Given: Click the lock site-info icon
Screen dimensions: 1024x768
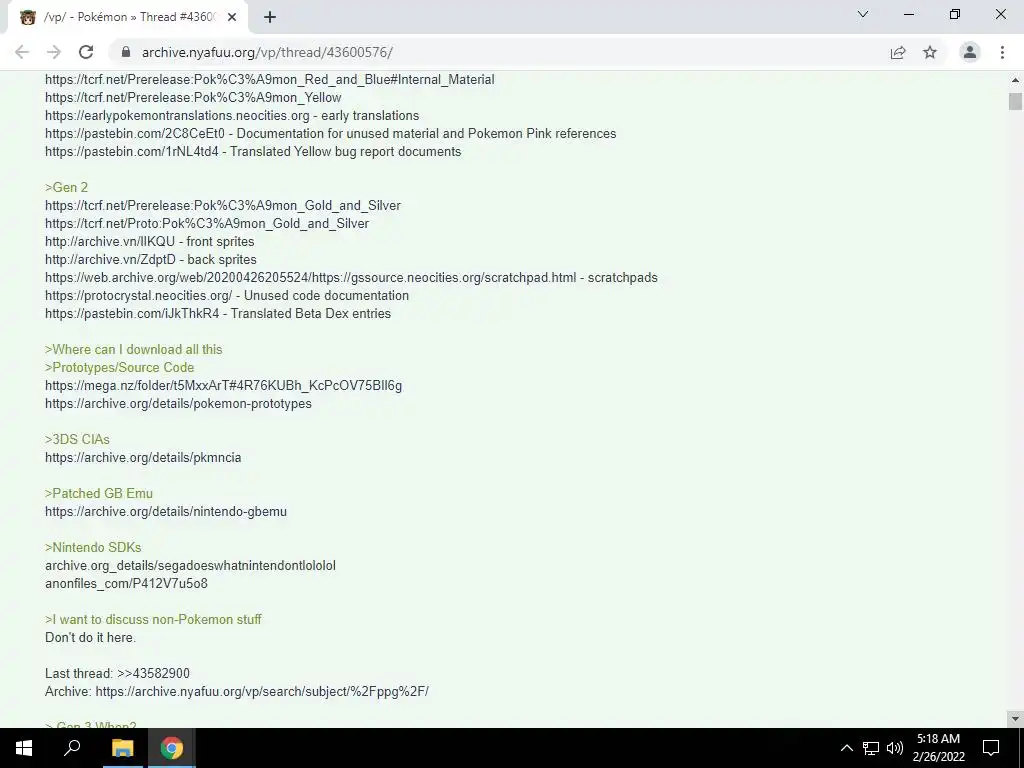Looking at the screenshot, I should [126, 52].
